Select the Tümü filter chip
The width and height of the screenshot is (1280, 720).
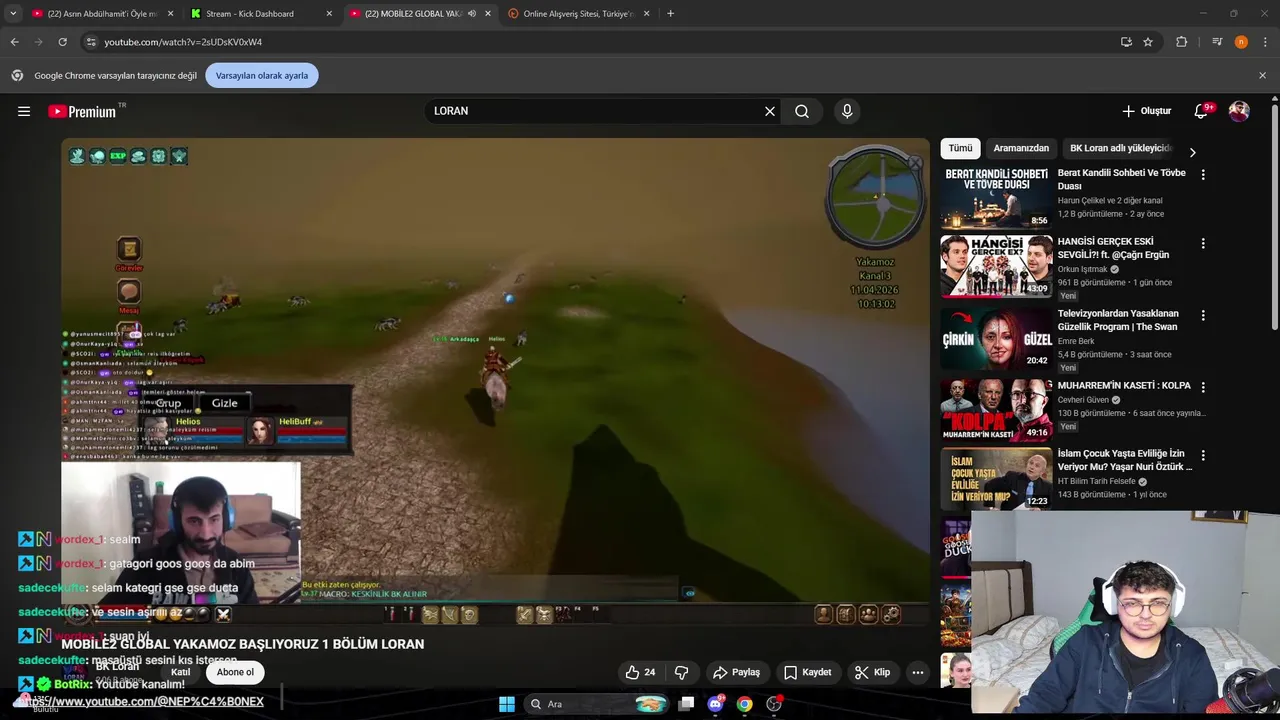[x=960, y=148]
